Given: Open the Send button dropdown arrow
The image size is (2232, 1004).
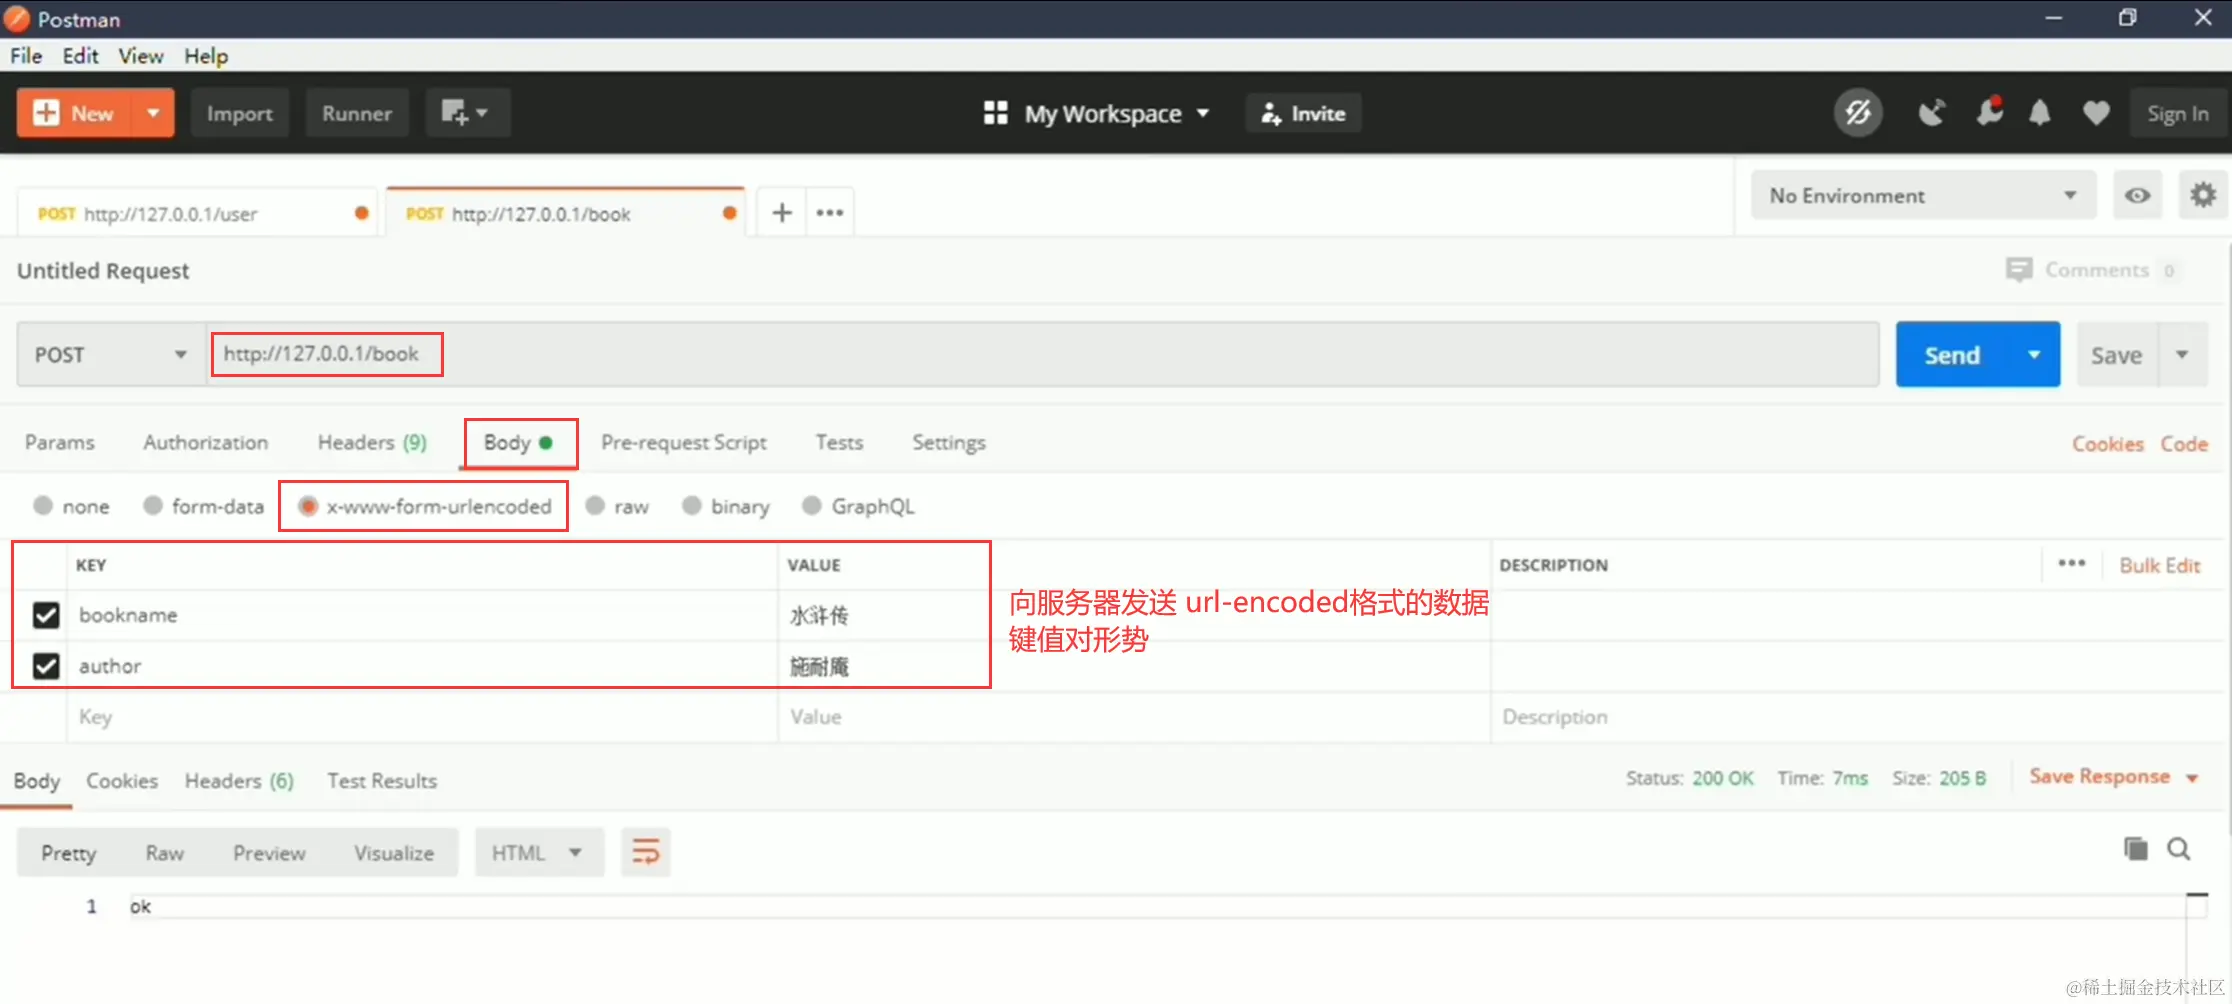Looking at the screenshot, I should [x=2033, y=354].
